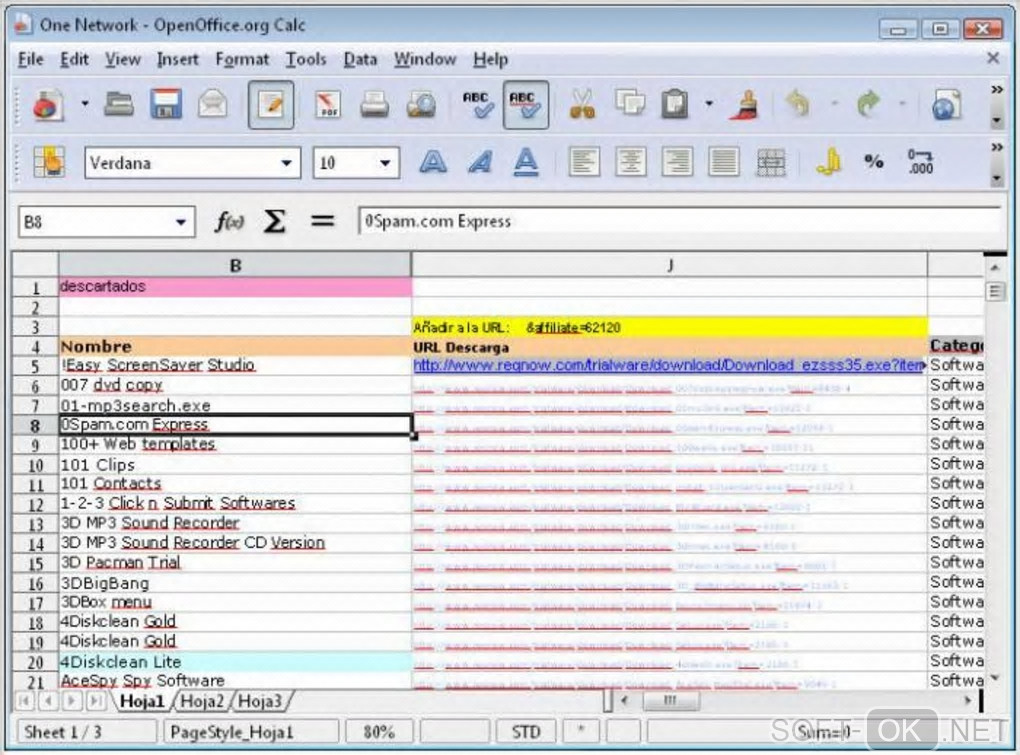The image size is (1020, 755).
Task: Apply justified alignment
Action: pos(723,162)
